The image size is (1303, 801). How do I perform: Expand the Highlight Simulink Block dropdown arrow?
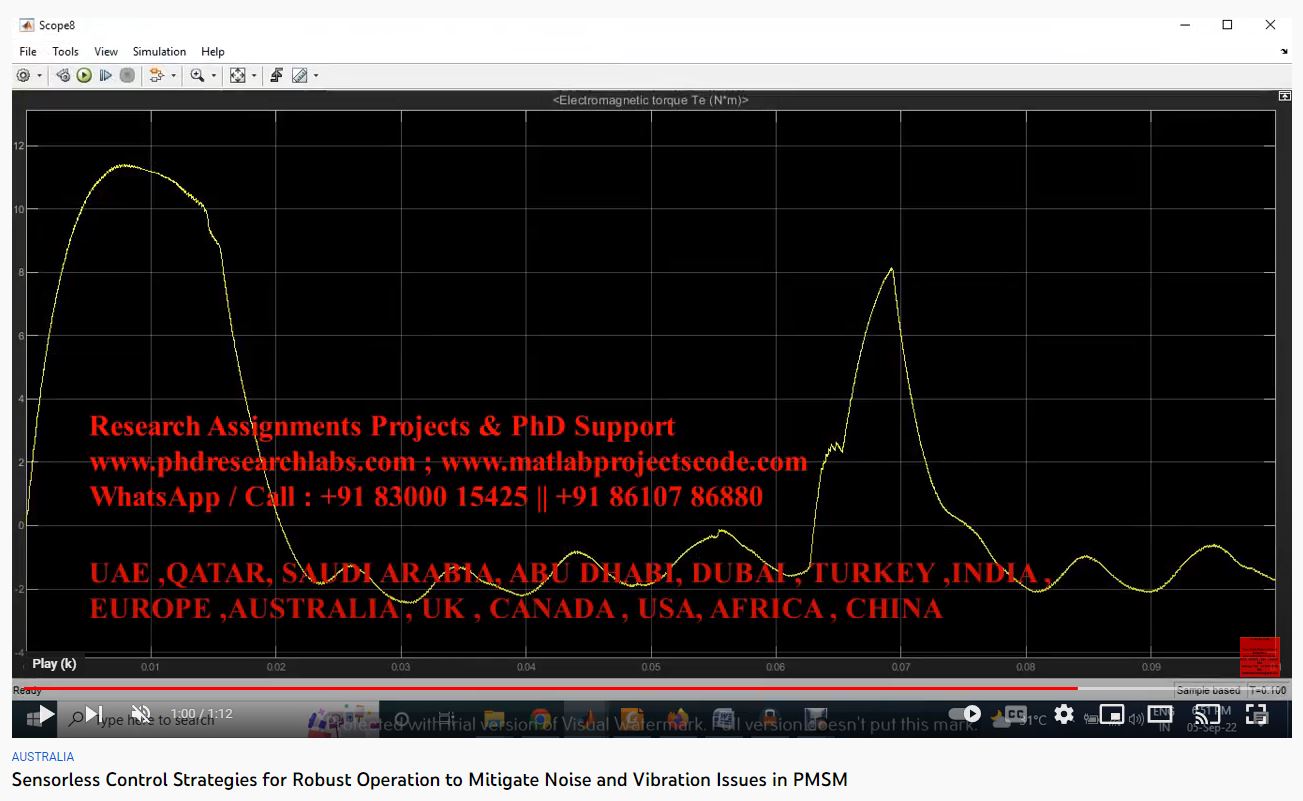173,75
